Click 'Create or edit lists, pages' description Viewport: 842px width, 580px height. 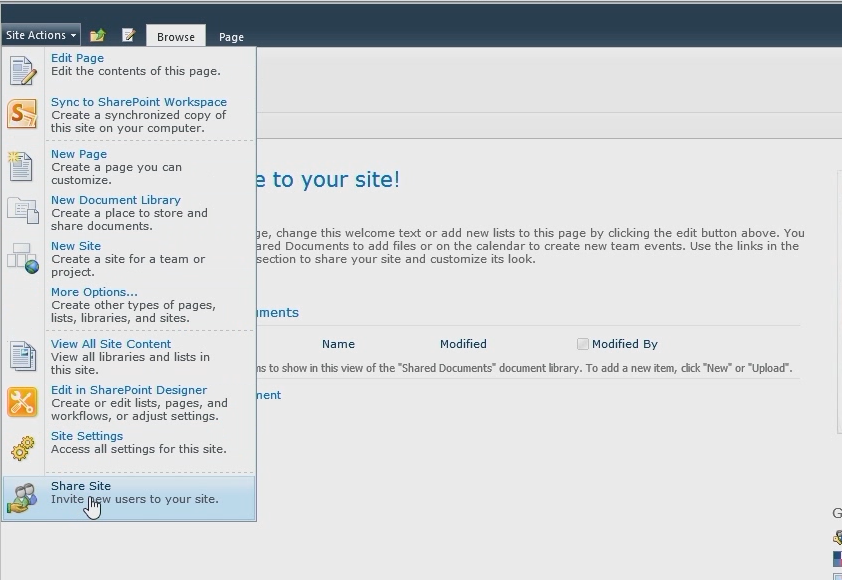[x=139, y=410]
